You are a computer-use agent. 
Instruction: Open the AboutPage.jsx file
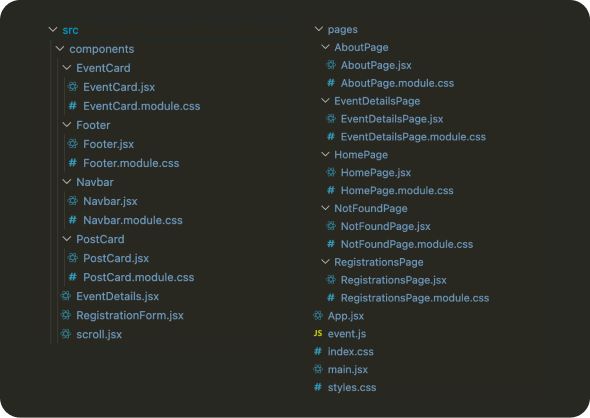click(376, 65)
